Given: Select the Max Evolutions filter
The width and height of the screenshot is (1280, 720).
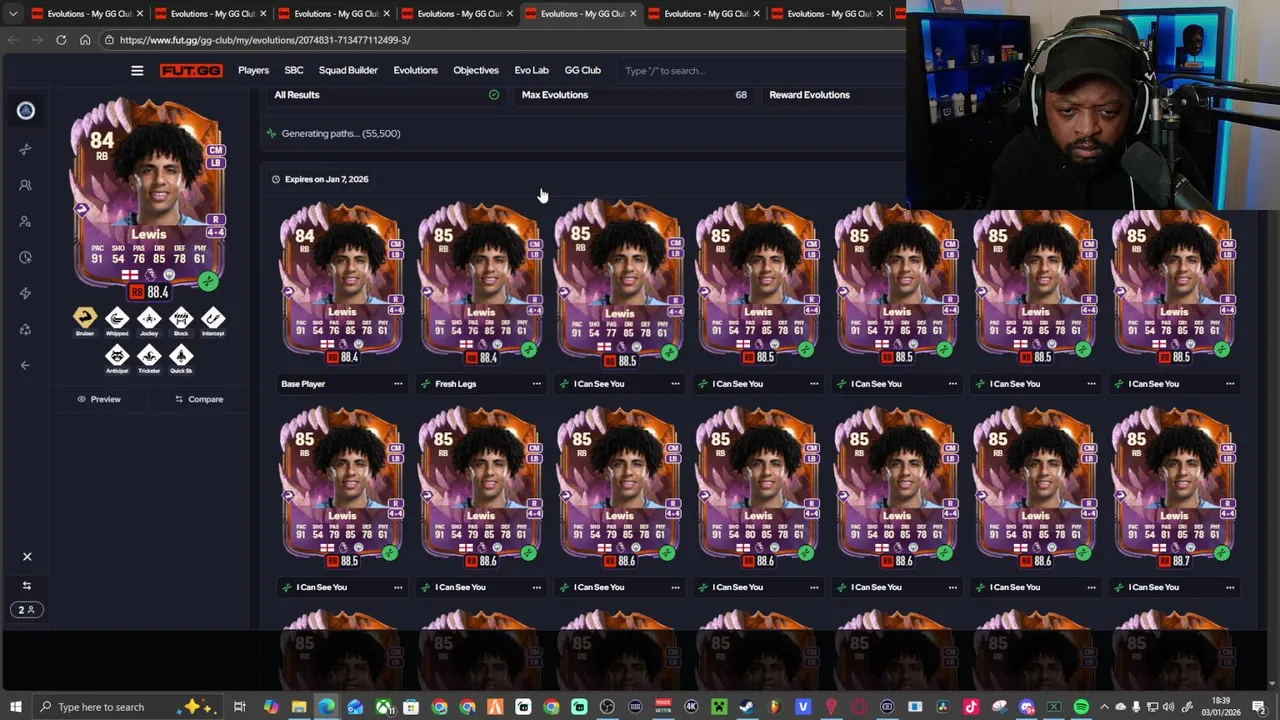Looking at the screenshot, I should [634, 95].
